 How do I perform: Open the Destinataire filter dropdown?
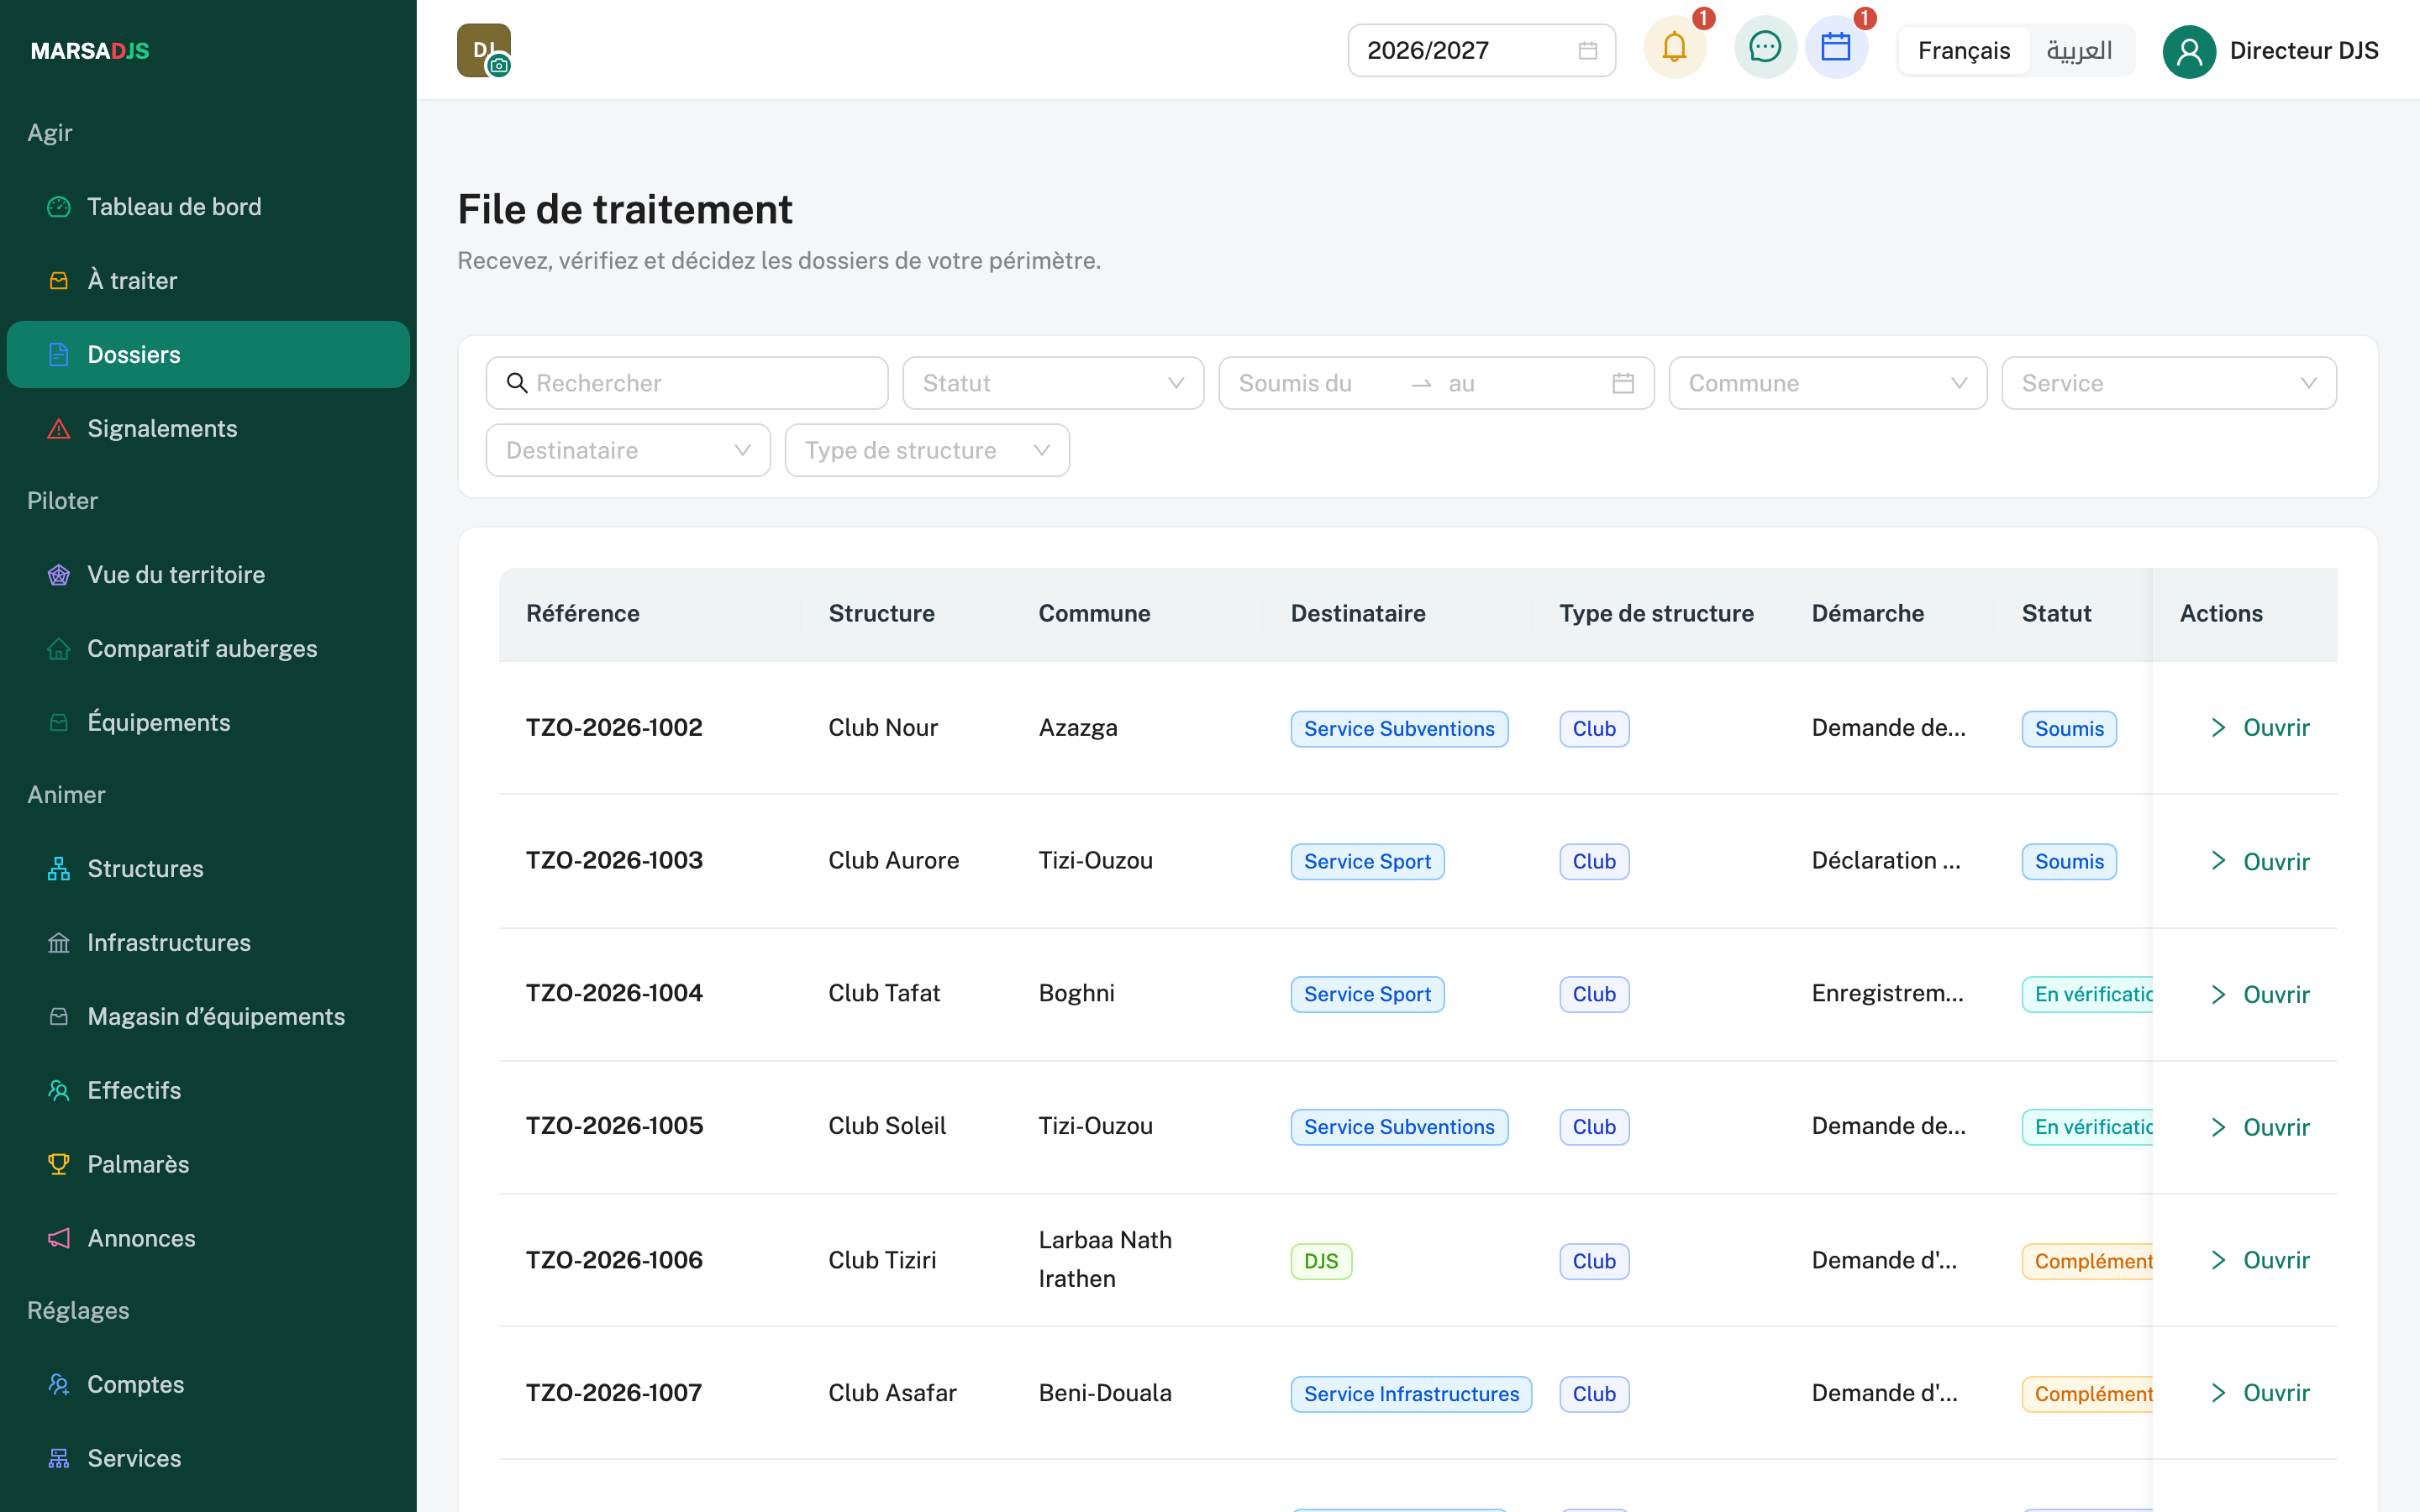(x=628, y=450)
